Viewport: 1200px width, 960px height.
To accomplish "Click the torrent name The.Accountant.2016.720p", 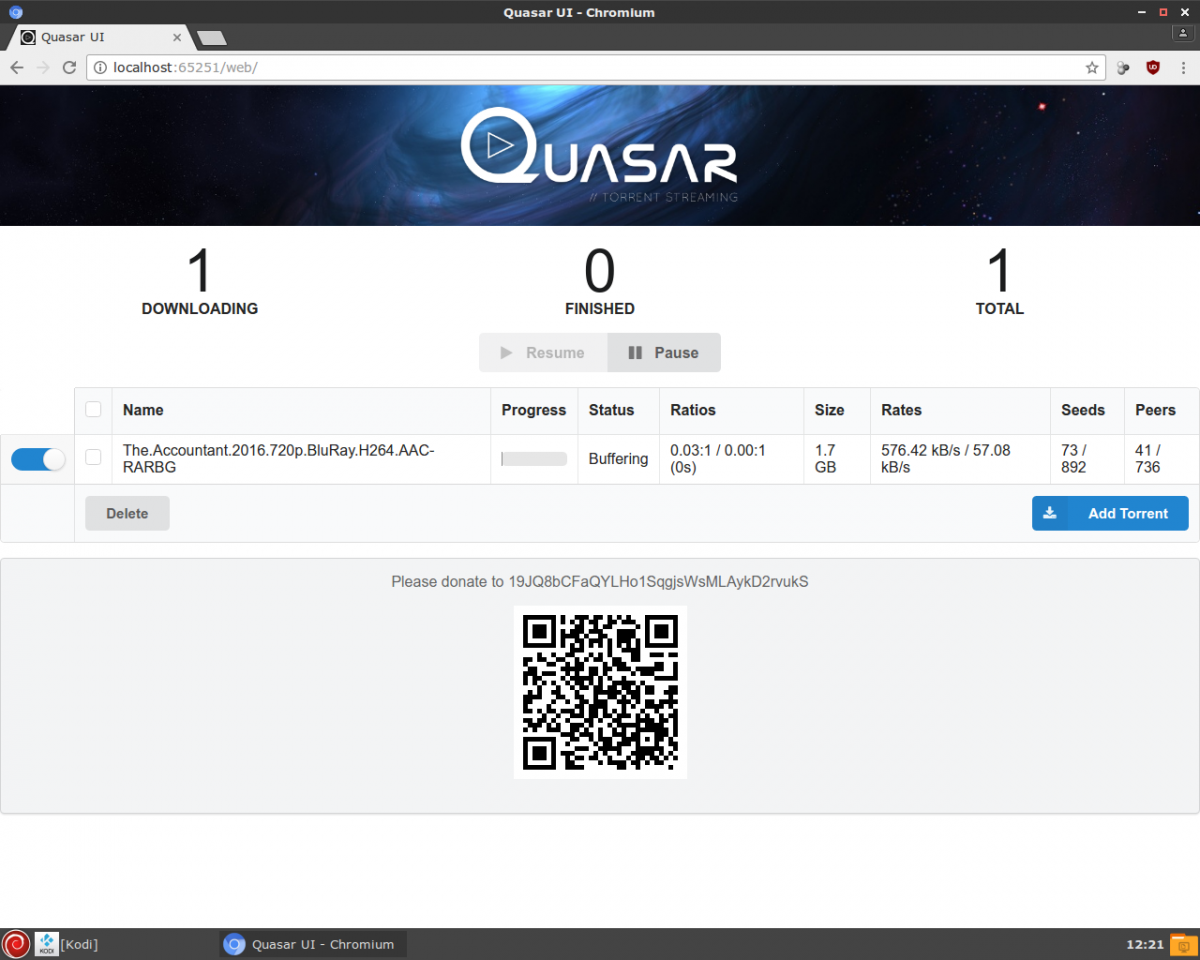I will point(279,459).
